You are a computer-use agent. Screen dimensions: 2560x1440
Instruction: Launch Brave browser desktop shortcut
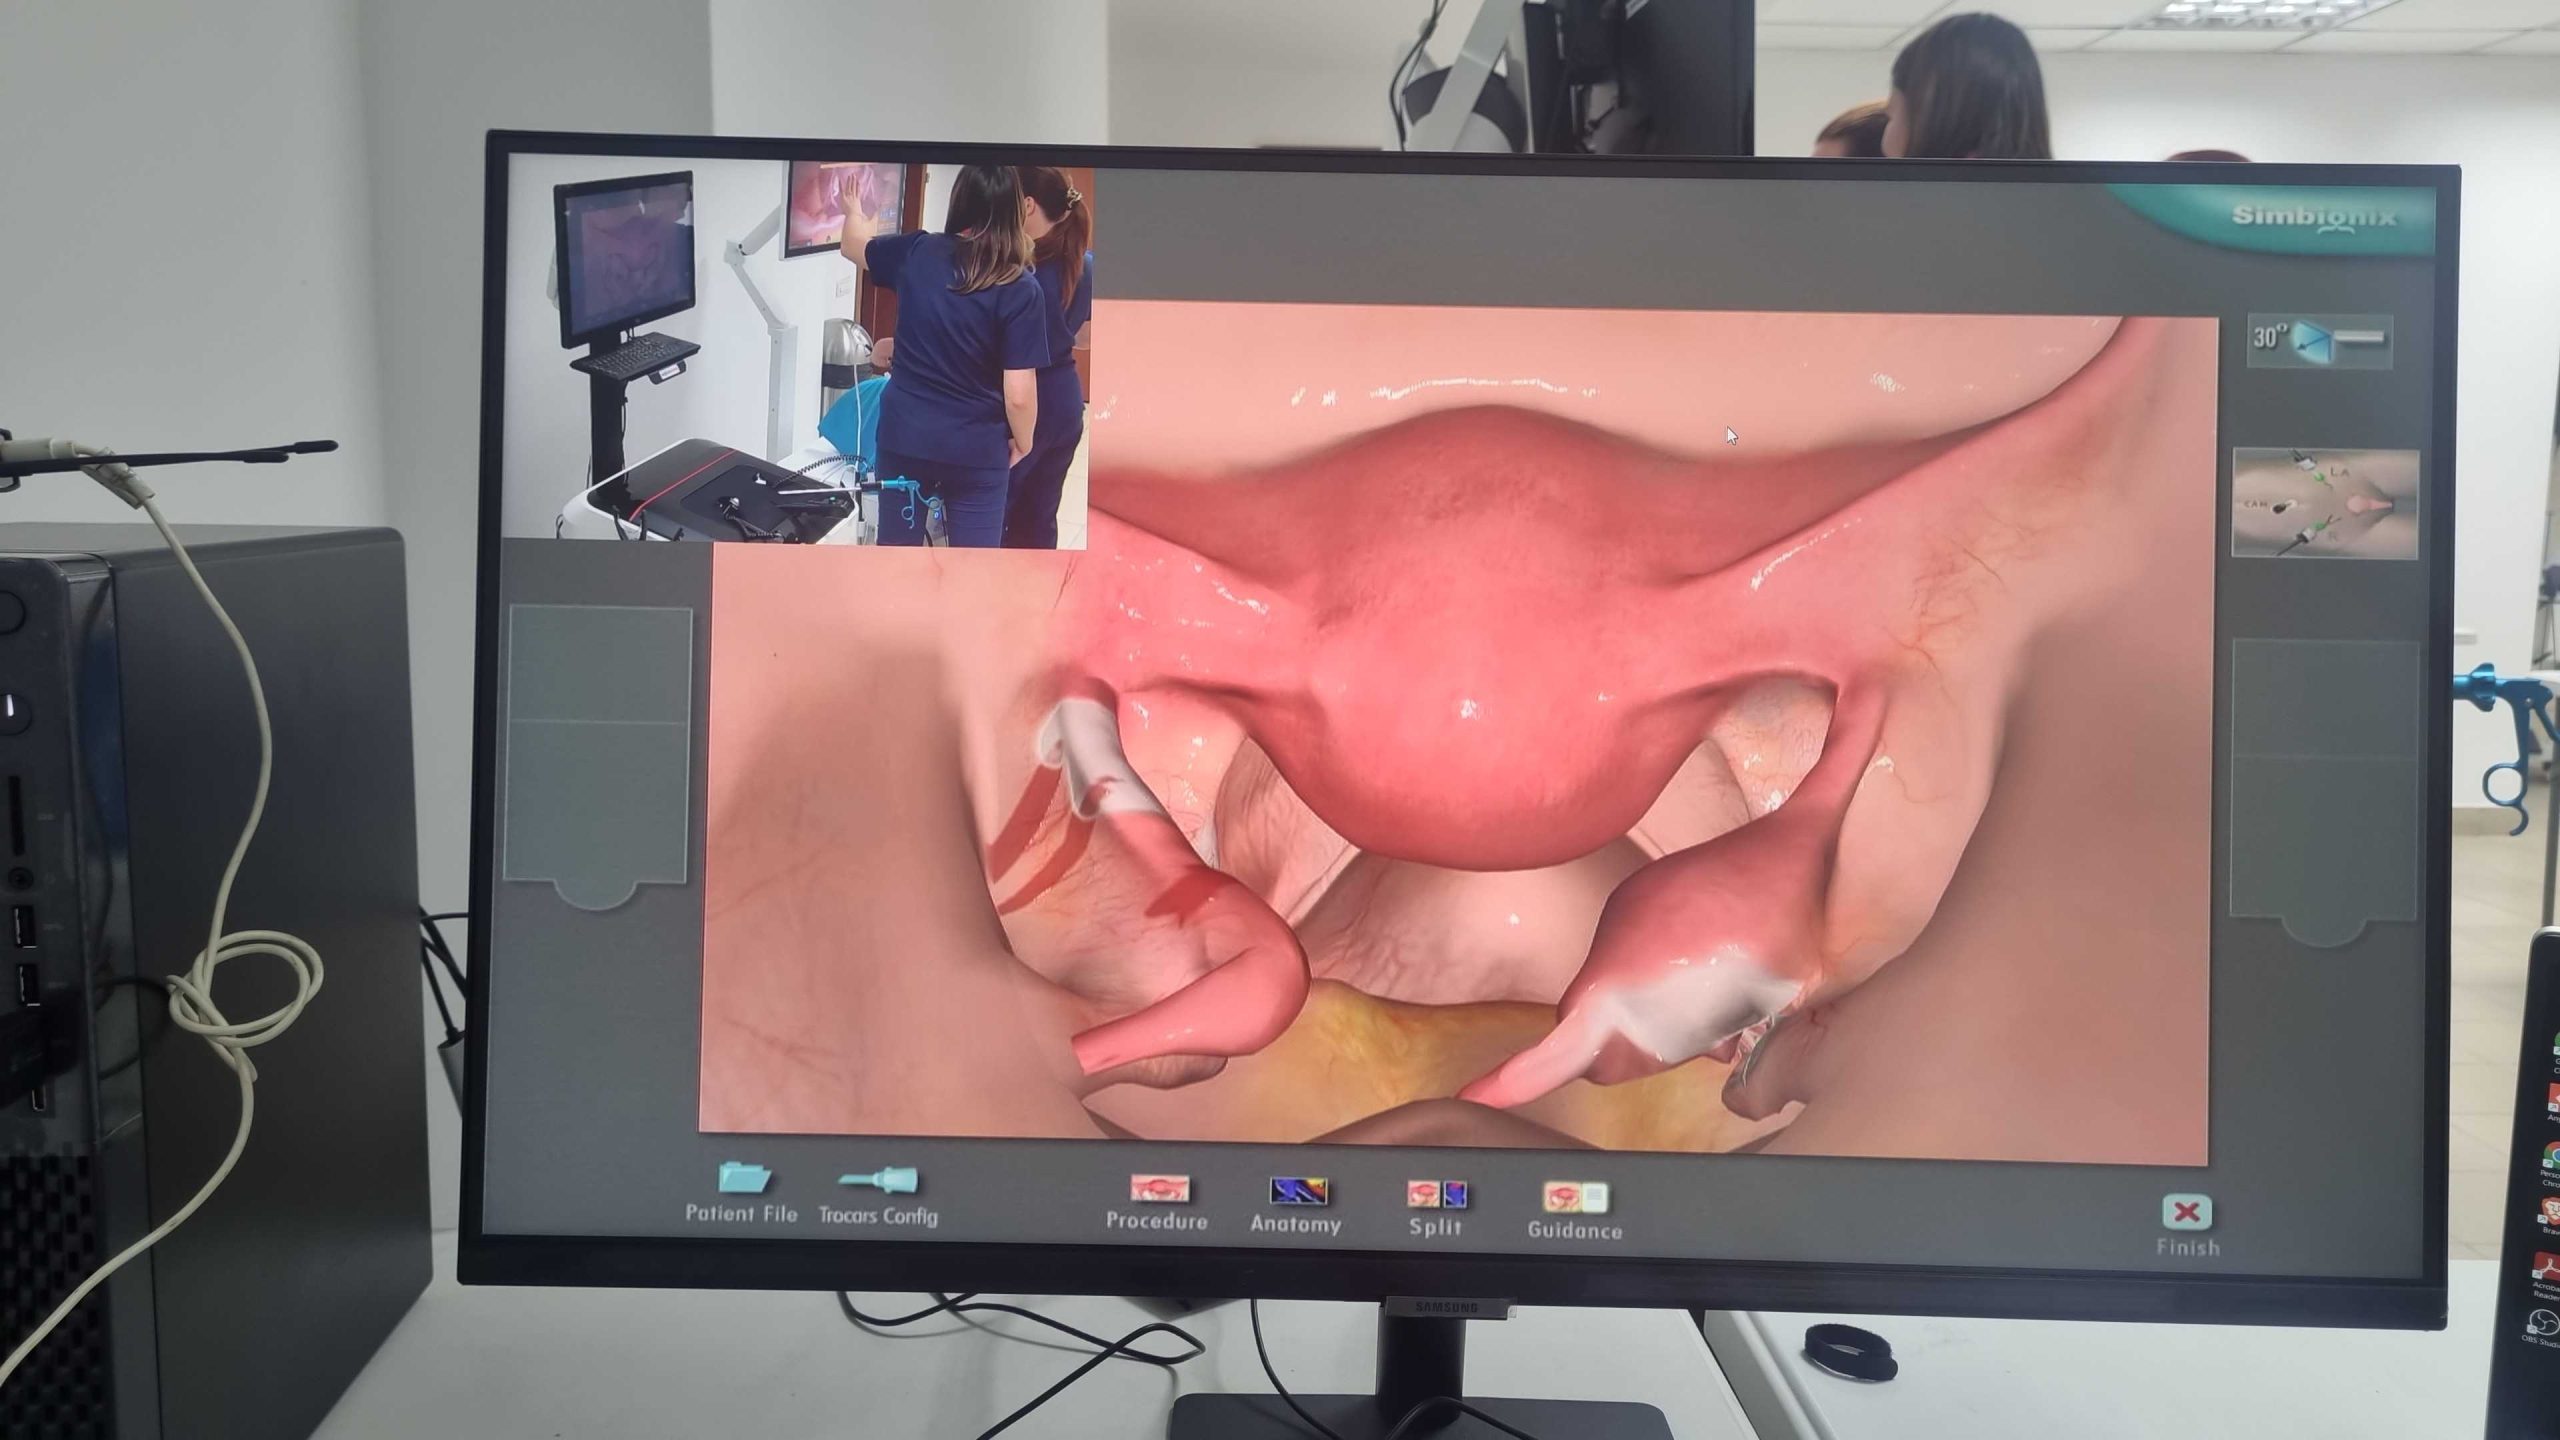(x=2549, y=1211)
